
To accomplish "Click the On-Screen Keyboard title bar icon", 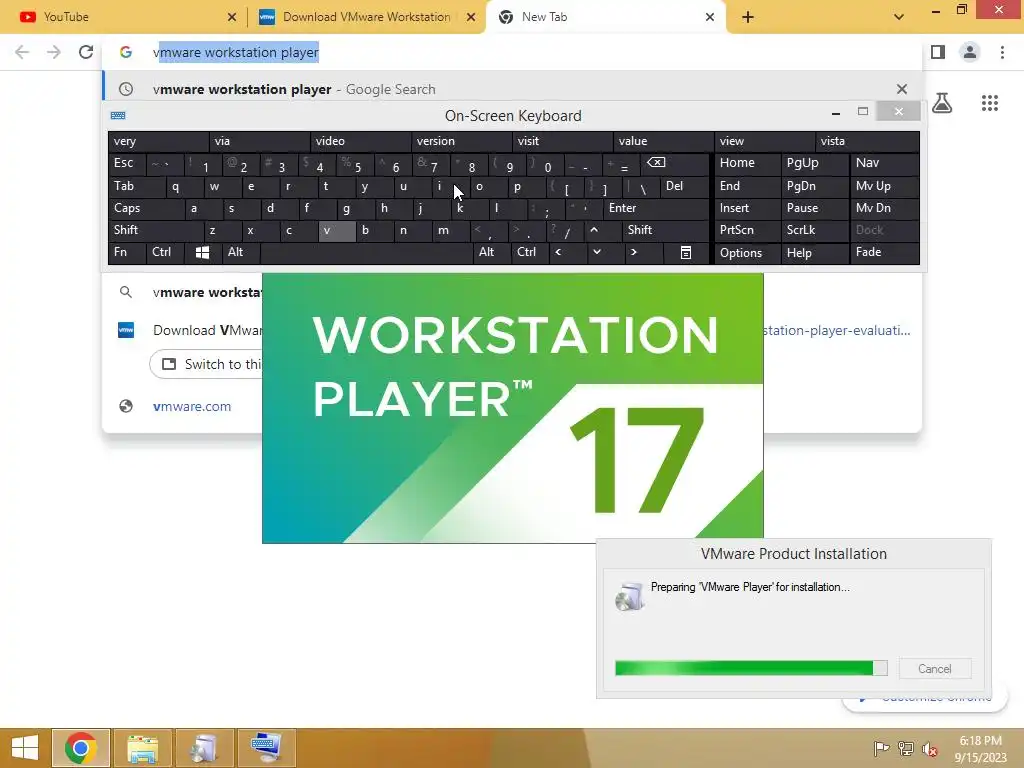I will point(118,116).
